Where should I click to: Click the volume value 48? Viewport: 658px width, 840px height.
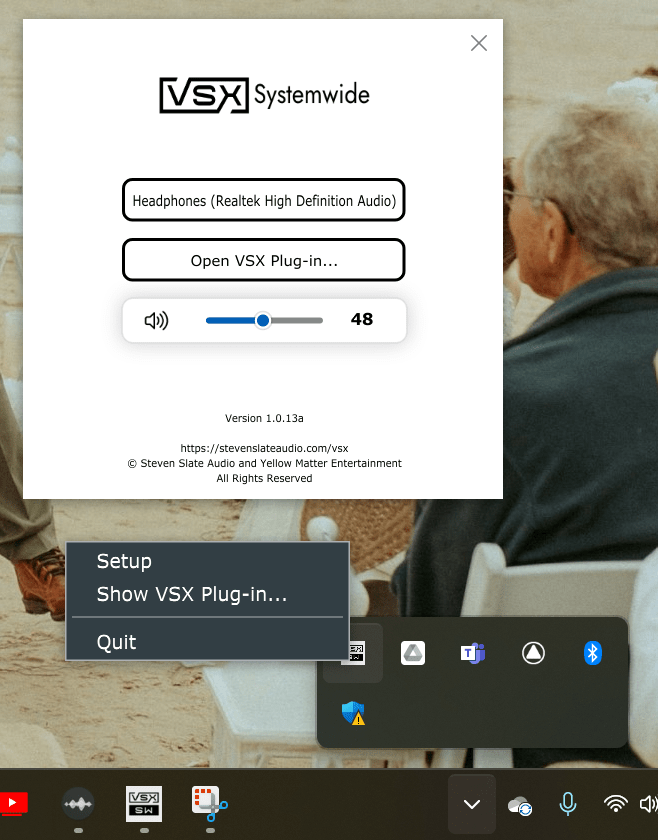pyautogui.click(x=362, y=319)
